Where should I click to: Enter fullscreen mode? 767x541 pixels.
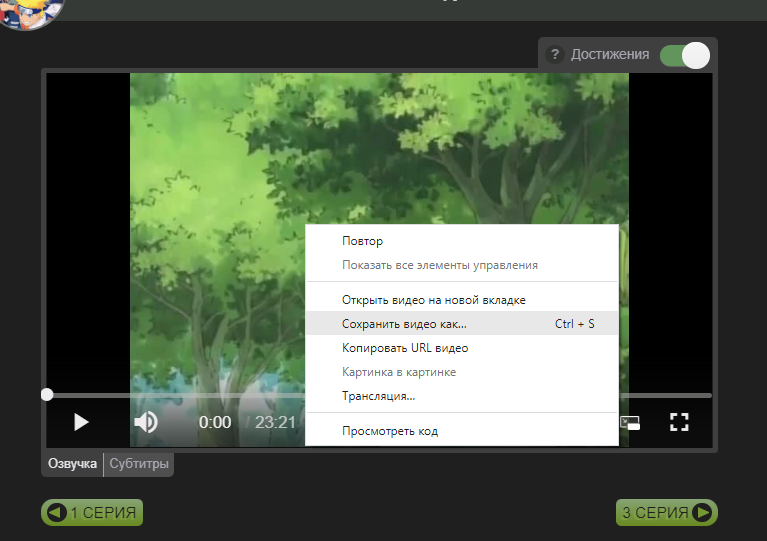coord(679,422)
